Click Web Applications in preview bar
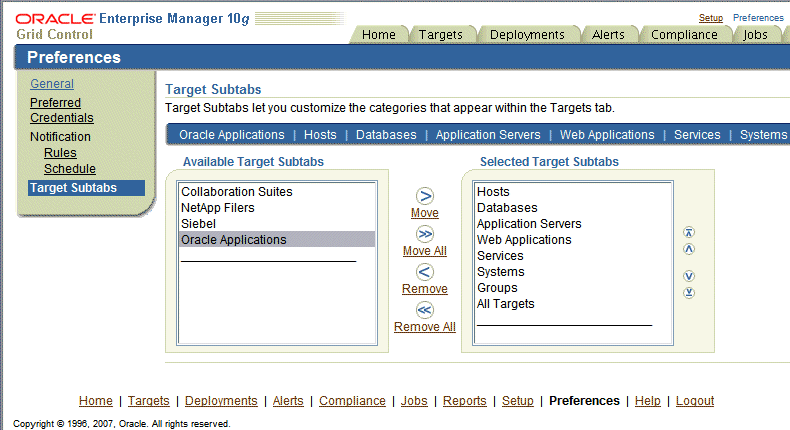Screen dimensions: 790x430 (x=607, y=135)
